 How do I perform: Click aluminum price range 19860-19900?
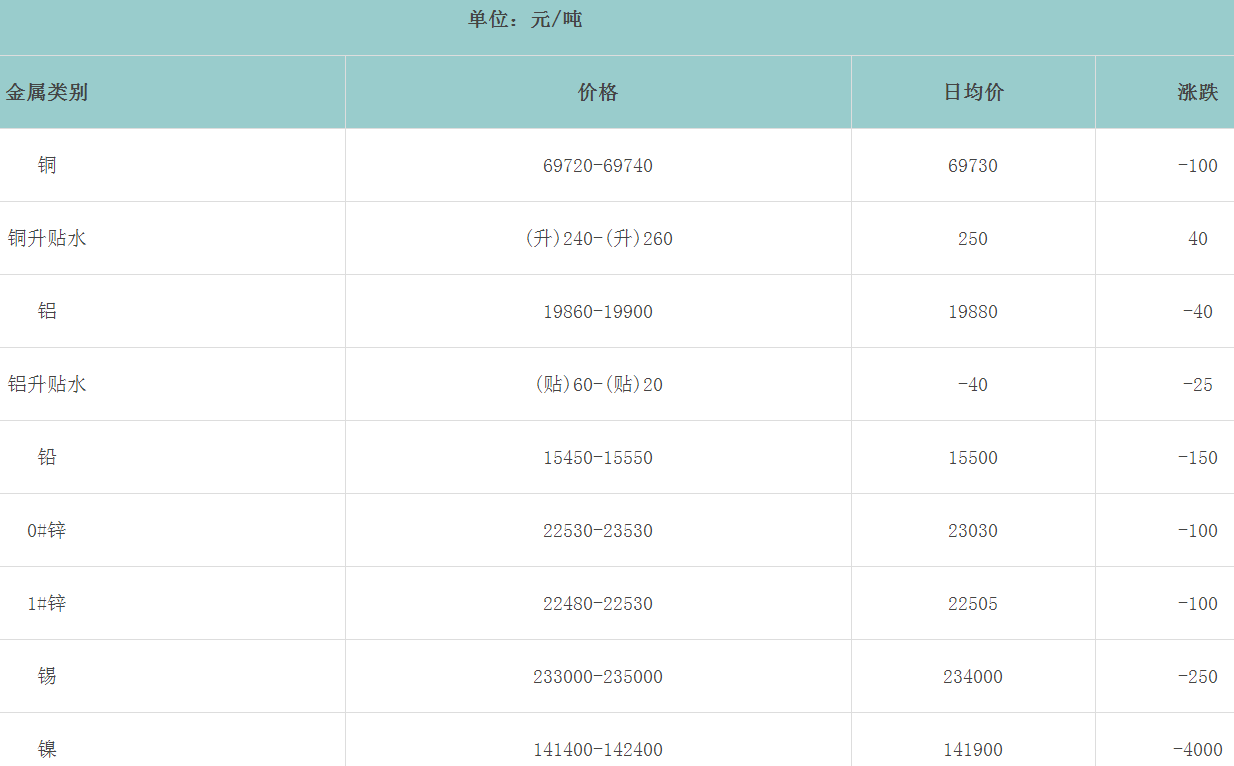pos(598,312)
